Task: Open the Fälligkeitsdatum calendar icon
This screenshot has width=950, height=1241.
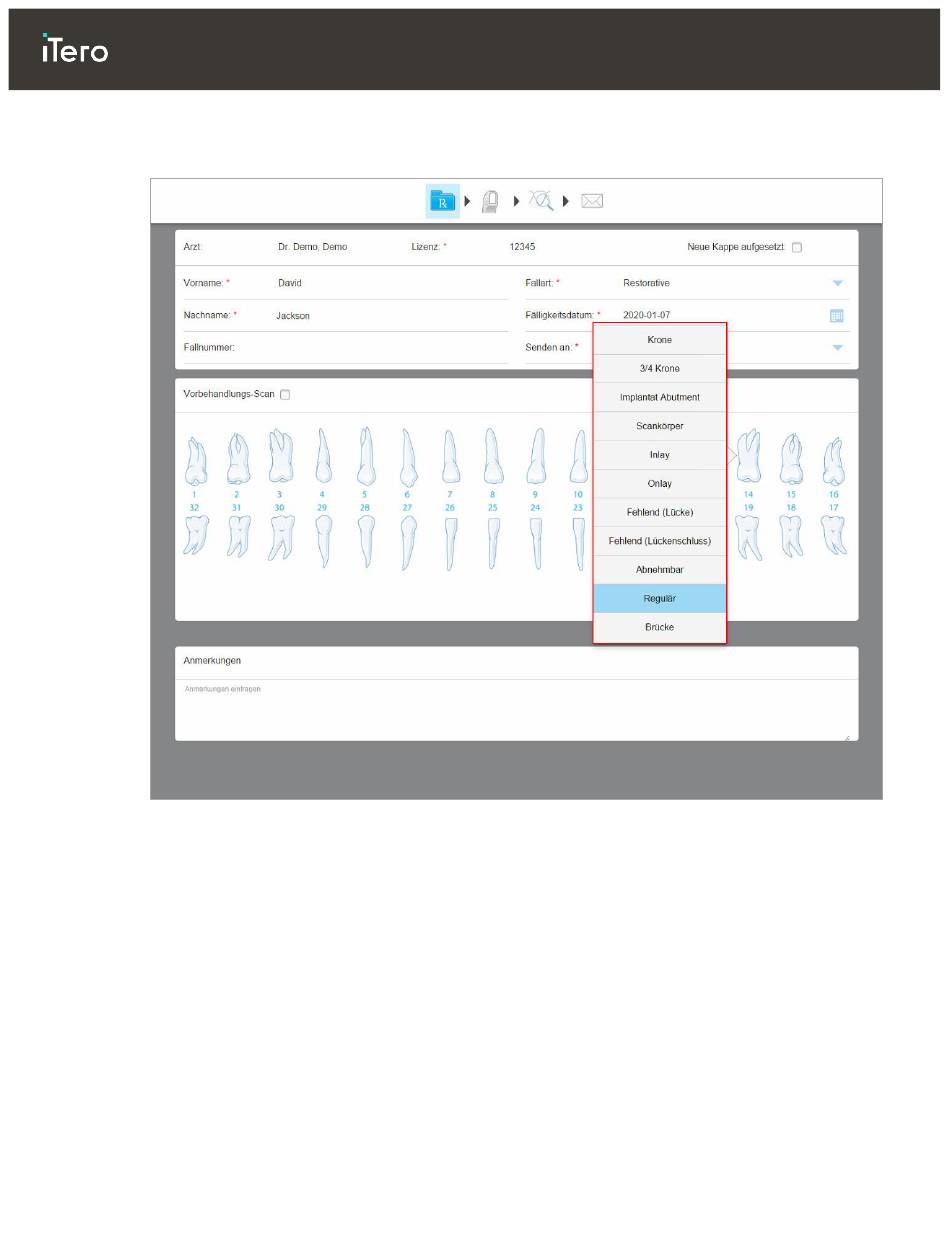Action: click(x=837, y=315)
